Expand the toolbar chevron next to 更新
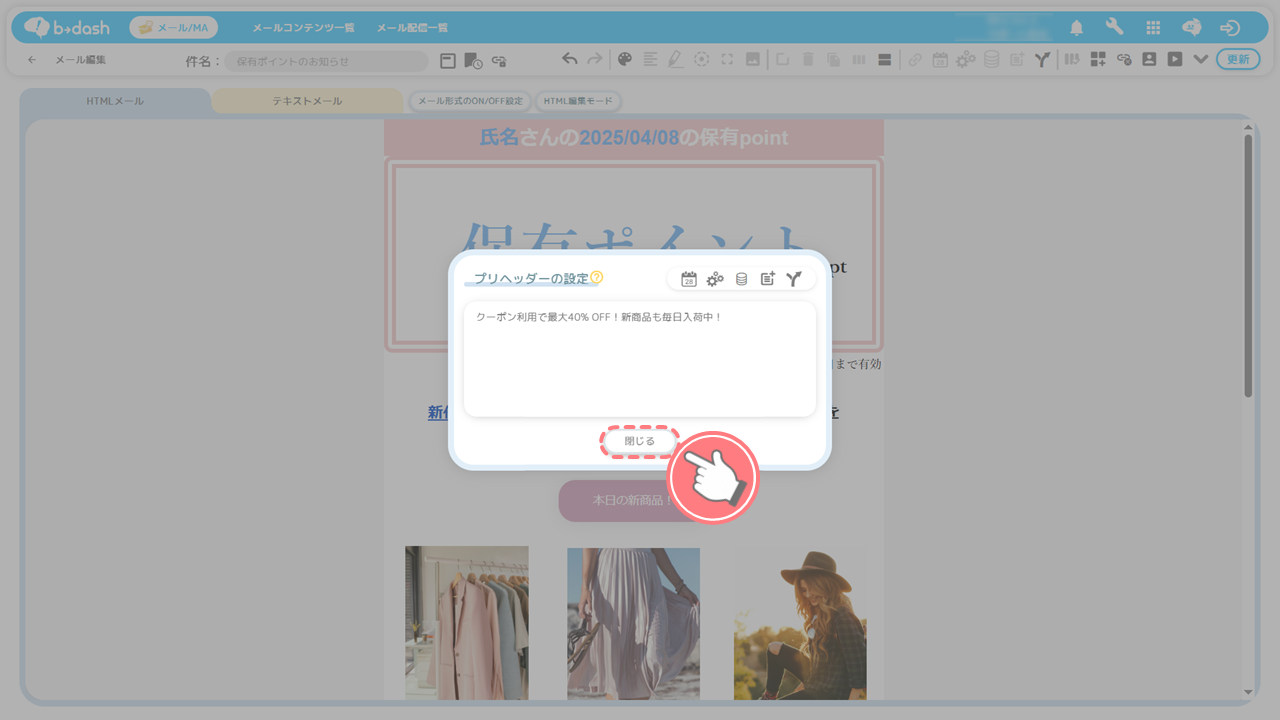This screenshot has height=720, width=1280. coord(1201,60)
